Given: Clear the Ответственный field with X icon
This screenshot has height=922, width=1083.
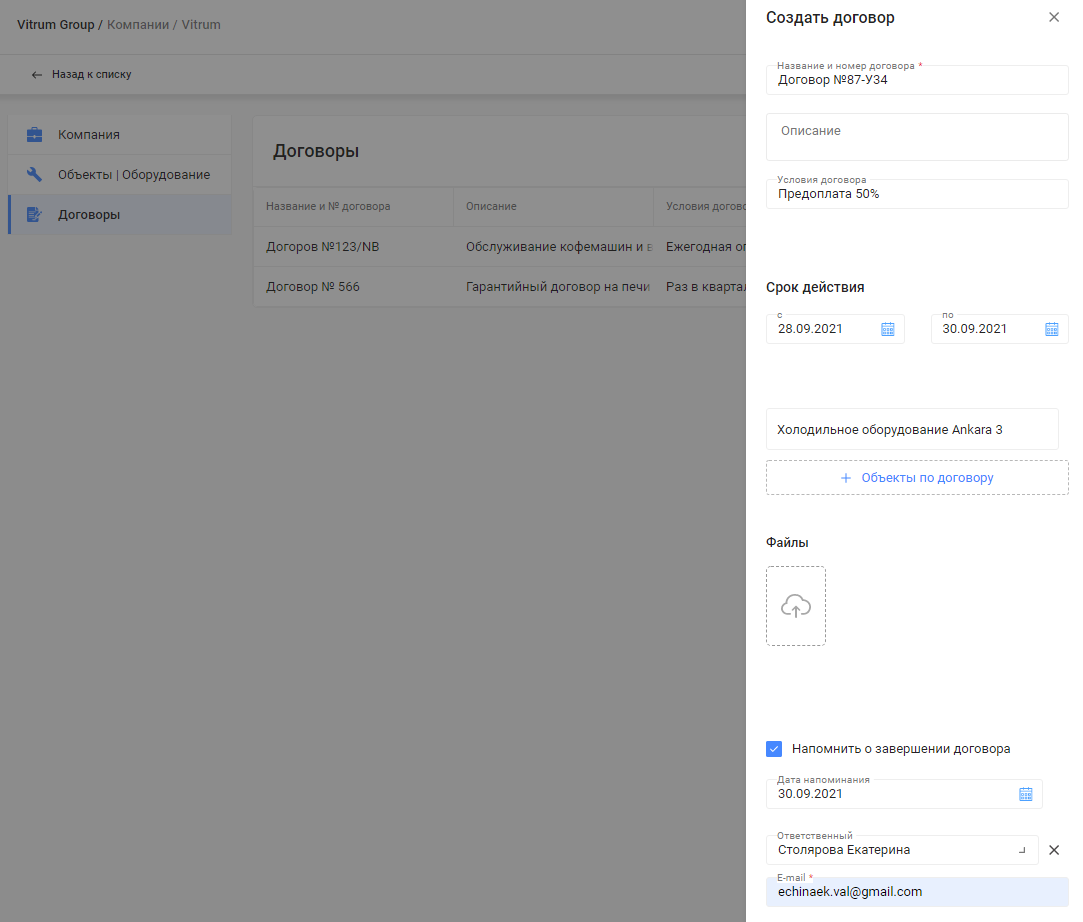Looking at the screenshot, I should click(x=1054, y=850).
